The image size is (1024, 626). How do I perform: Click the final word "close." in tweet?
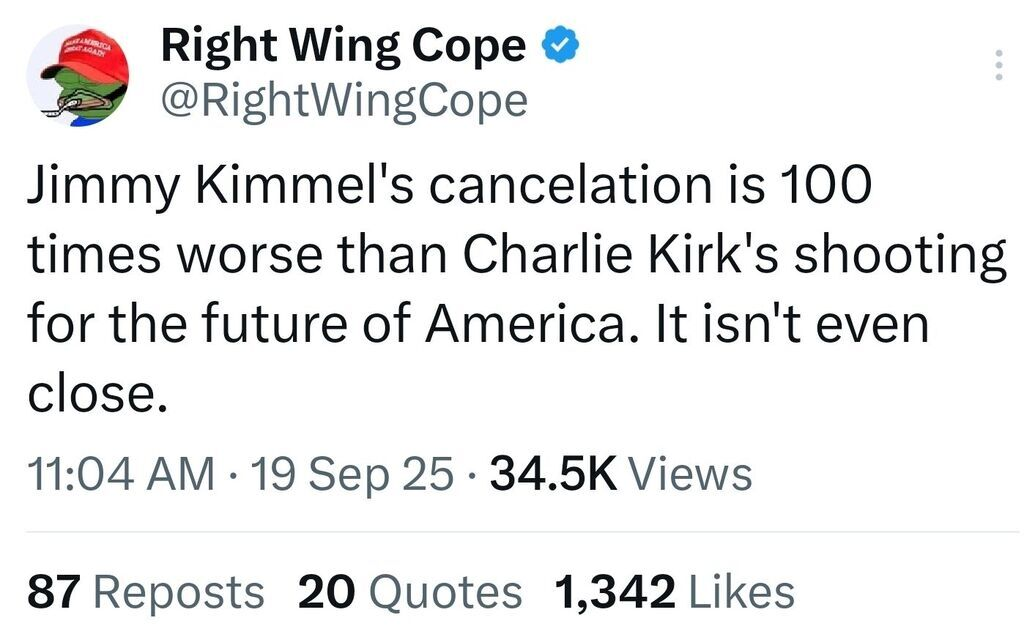[x=97, y=394]
